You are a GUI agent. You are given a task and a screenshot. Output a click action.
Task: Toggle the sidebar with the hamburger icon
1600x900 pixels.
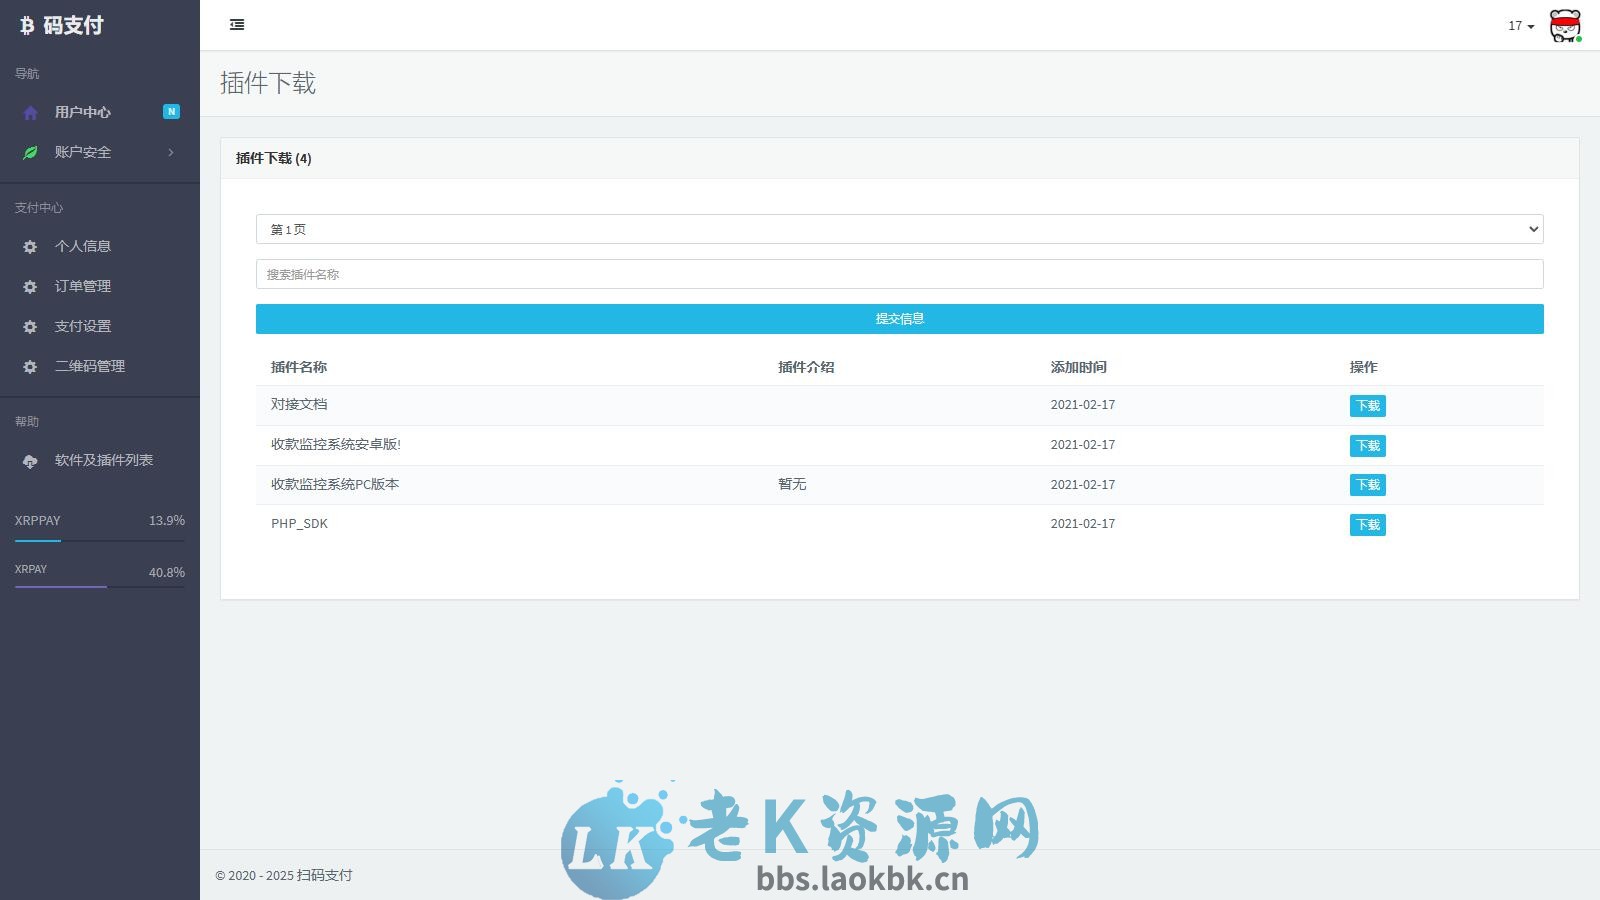coord(237,24)
